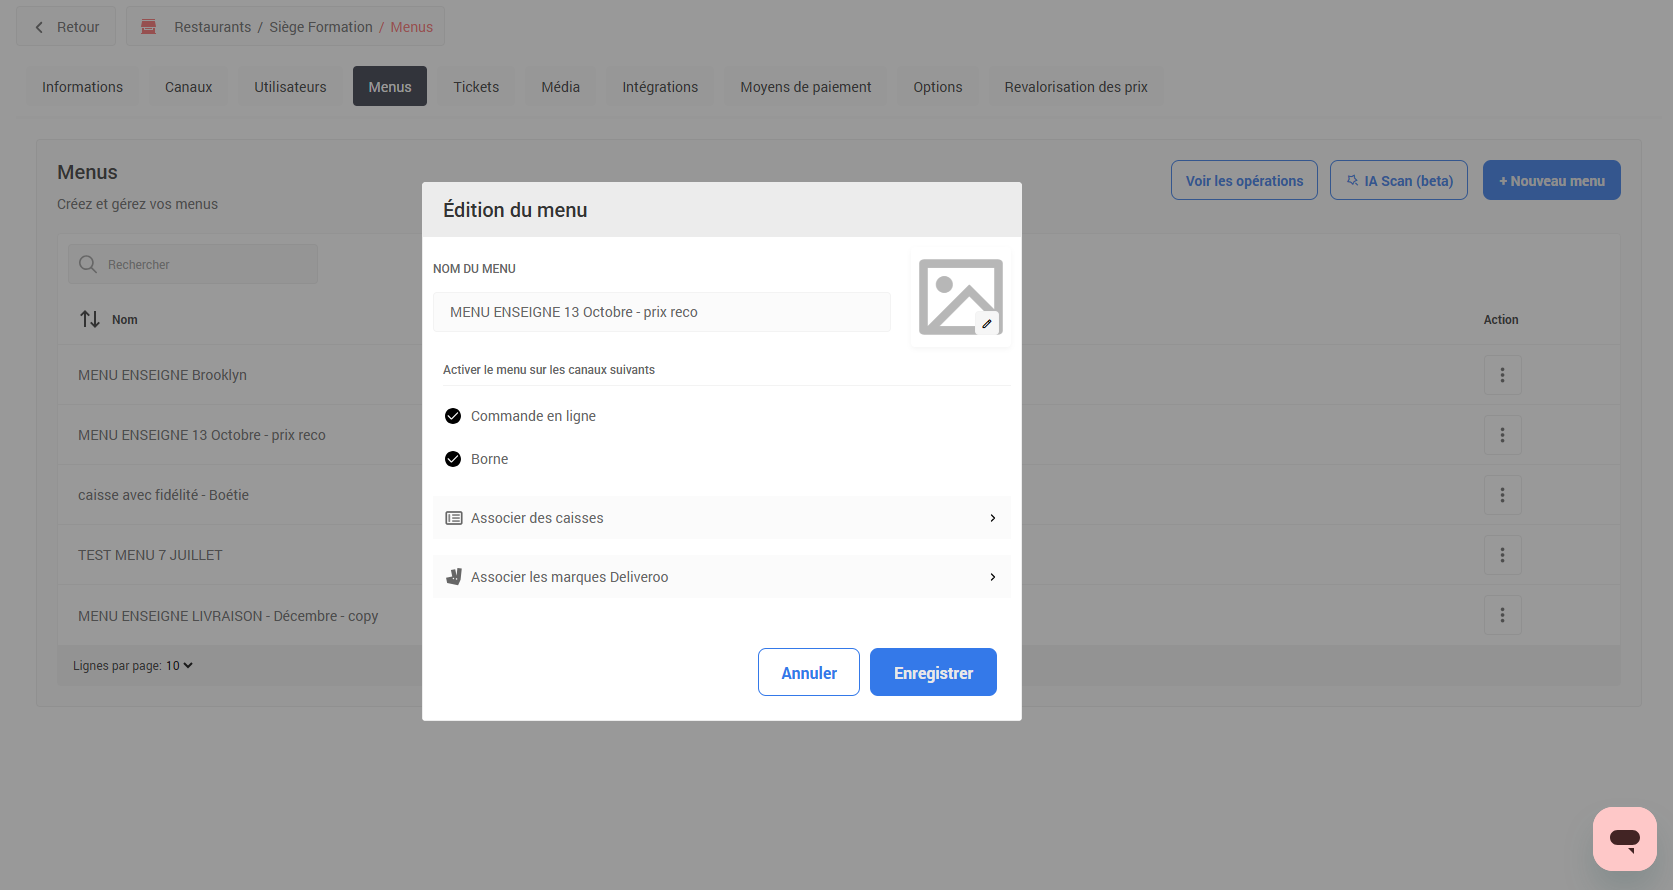
Task: Switch to the Tickets tab
Action: 476,87
